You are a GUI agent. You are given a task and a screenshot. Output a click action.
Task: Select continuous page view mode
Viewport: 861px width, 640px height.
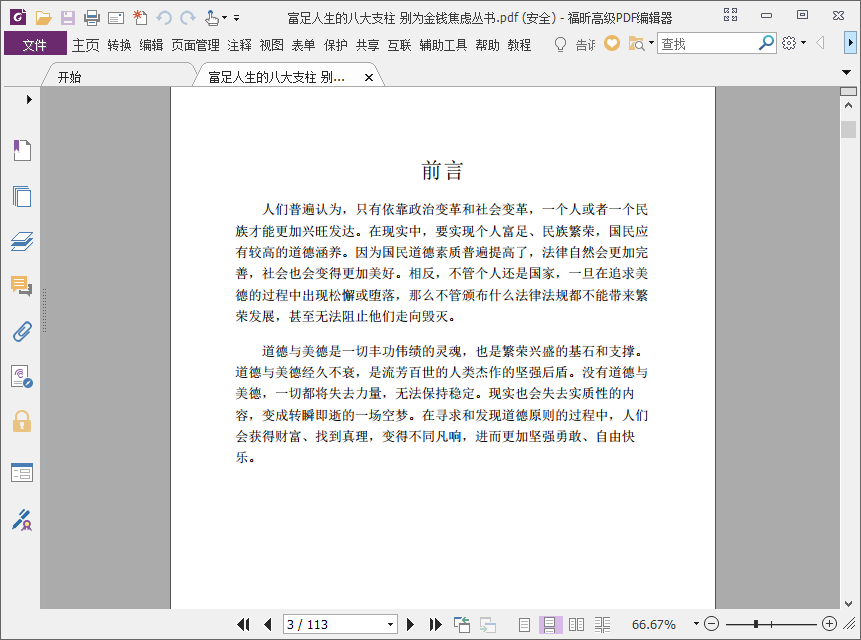(x=550, y=624)
